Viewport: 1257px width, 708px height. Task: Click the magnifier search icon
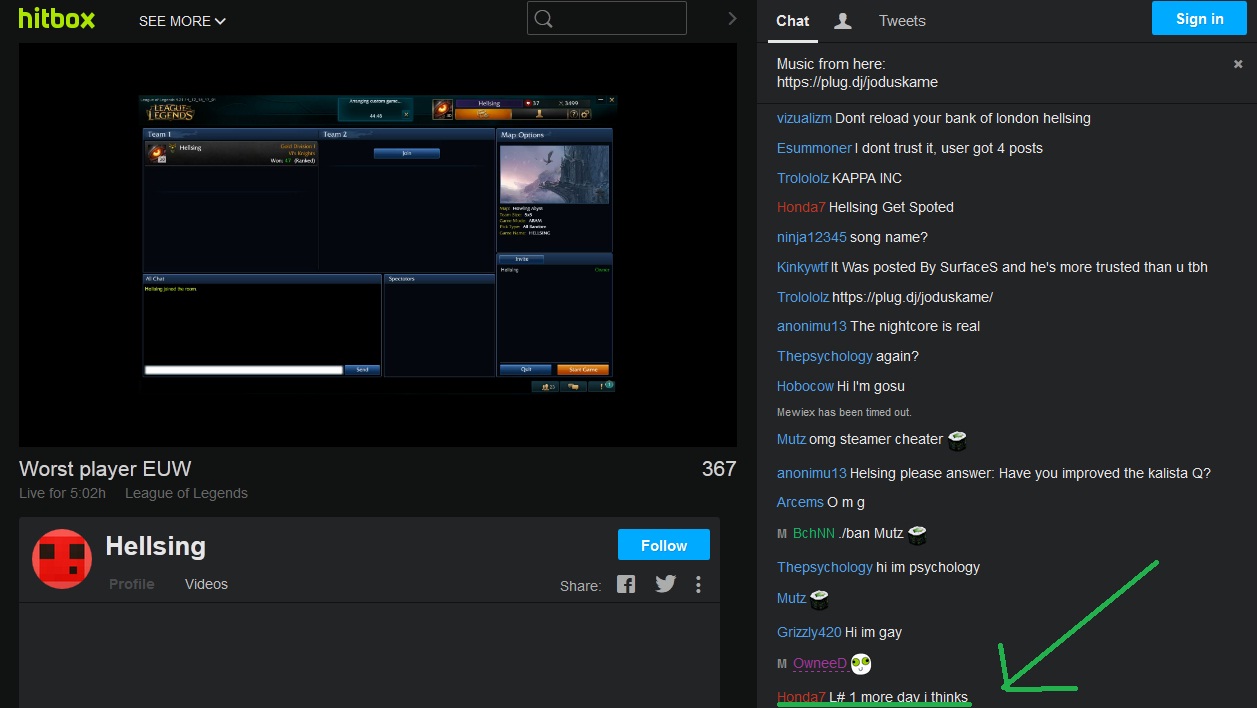(x=544, y=19)
